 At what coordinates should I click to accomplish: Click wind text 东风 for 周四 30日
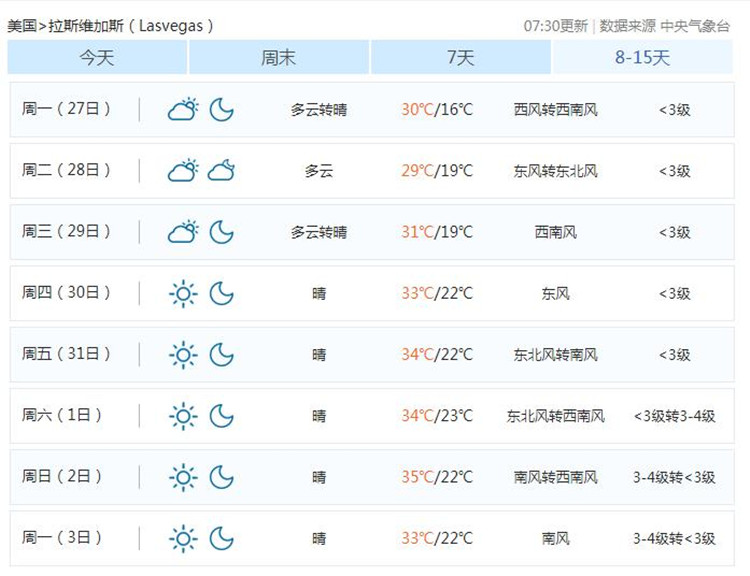click(555, 293)
